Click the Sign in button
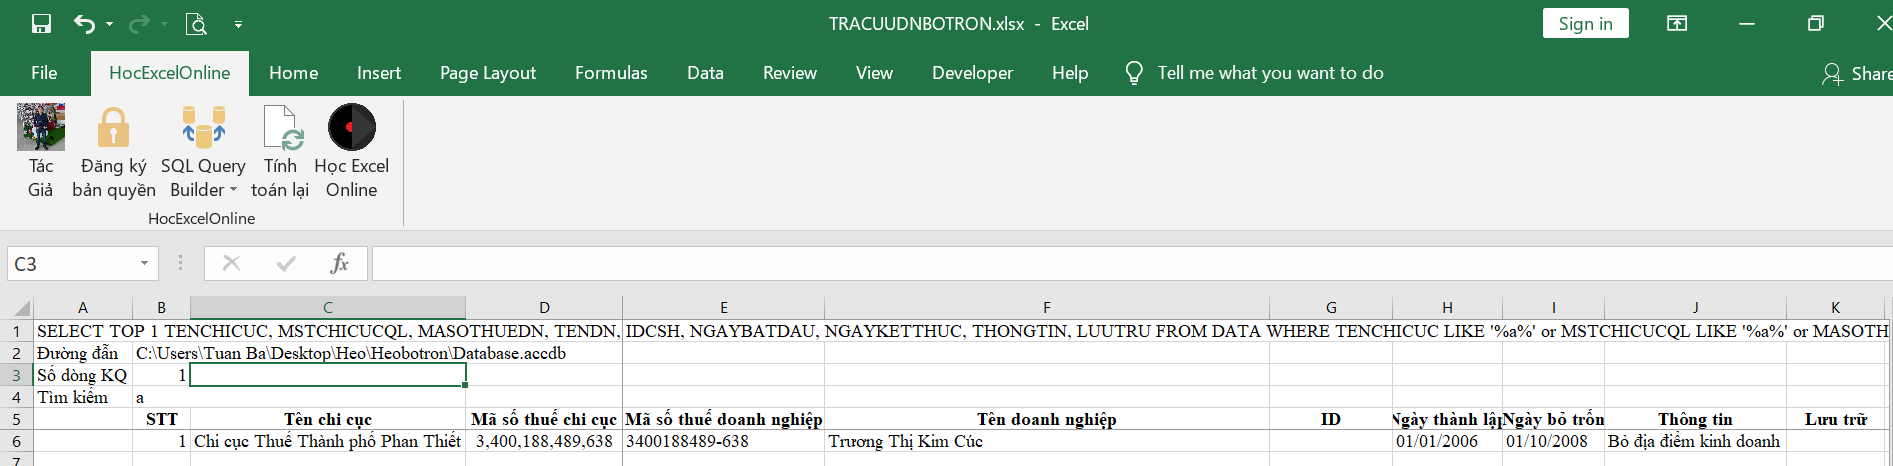Viewport: 1893px width, 466px height. (x=1586, y=24)
